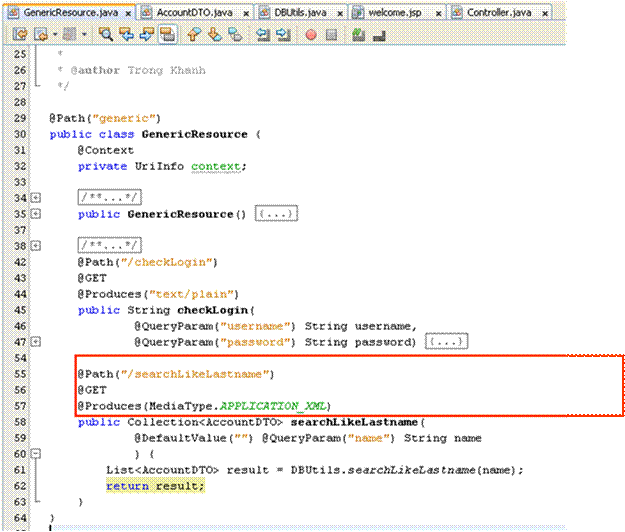This screenshot has width=625, height=532.
Task: Click the "username" query param string
Action: [255, 326]
